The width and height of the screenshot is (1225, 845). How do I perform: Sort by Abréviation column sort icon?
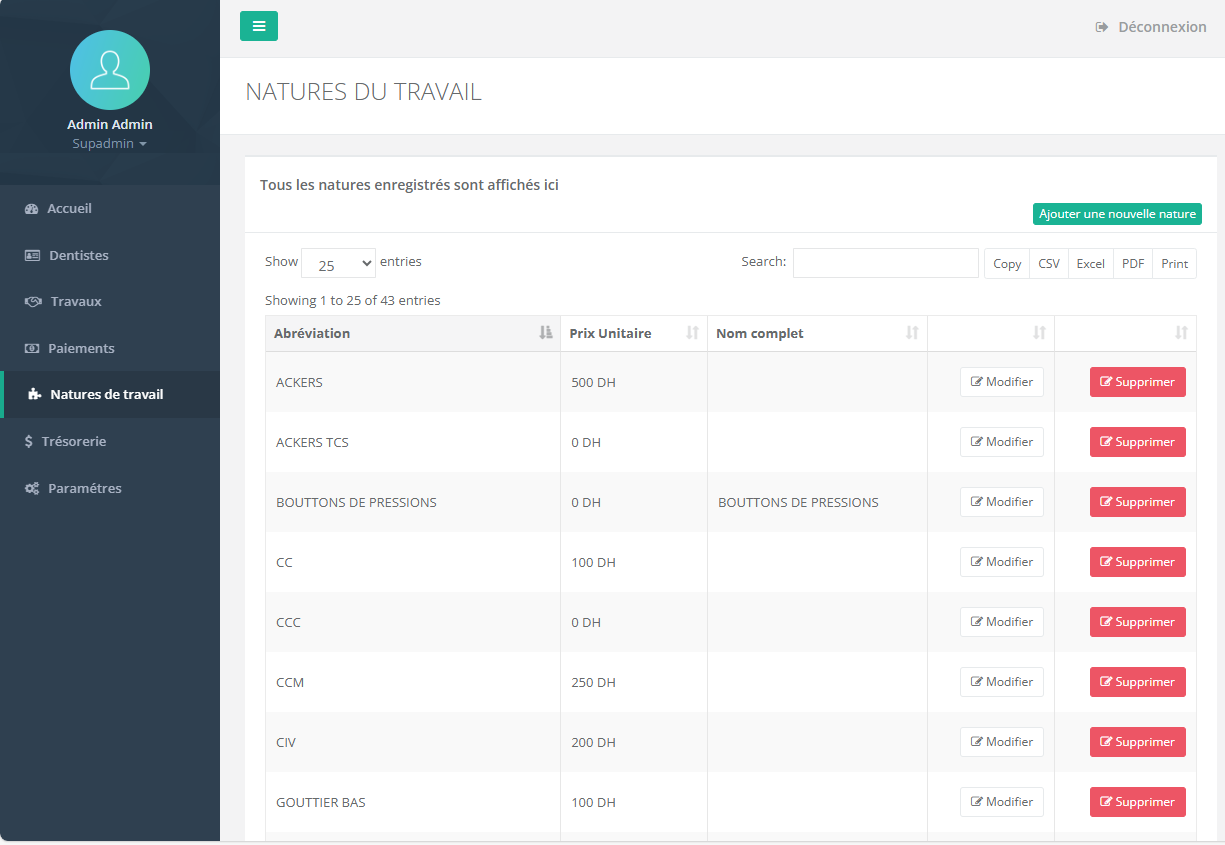click(545, 333)
